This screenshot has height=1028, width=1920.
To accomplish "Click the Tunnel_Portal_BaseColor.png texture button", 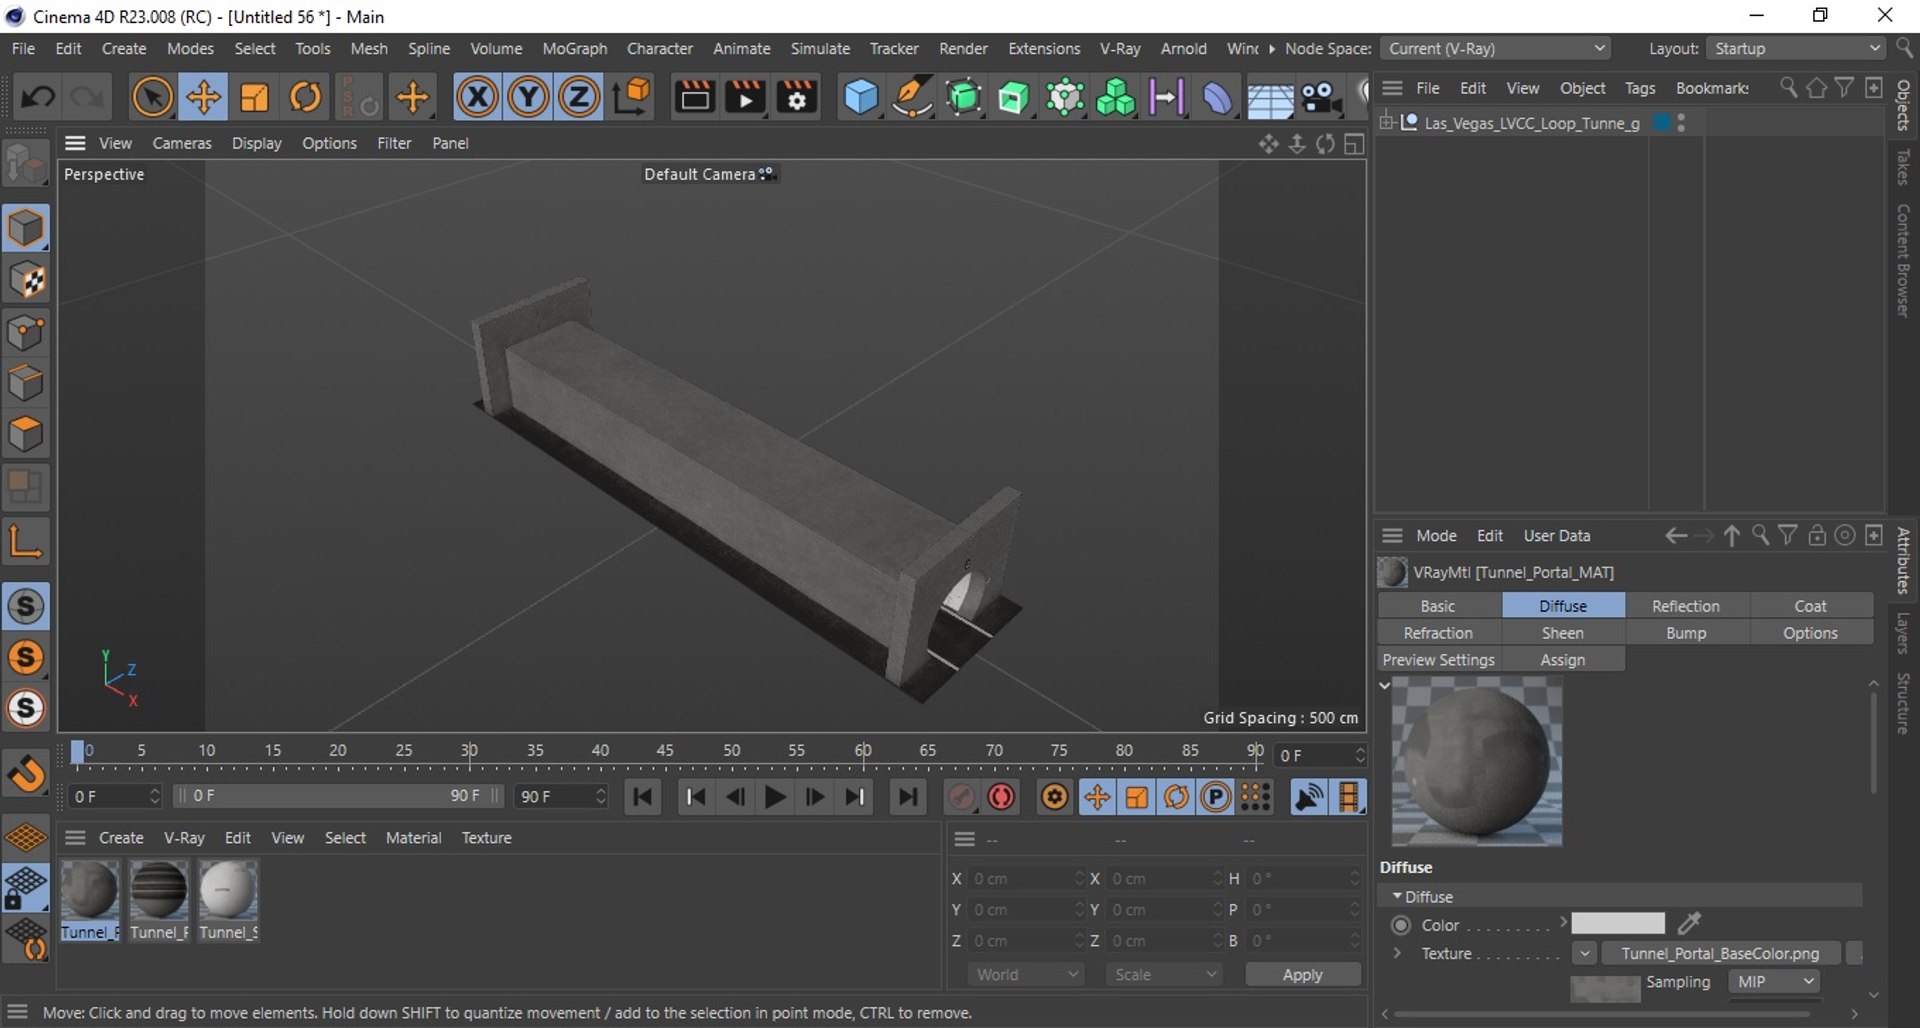I will pyautogui.click(x=1719, y=954).
